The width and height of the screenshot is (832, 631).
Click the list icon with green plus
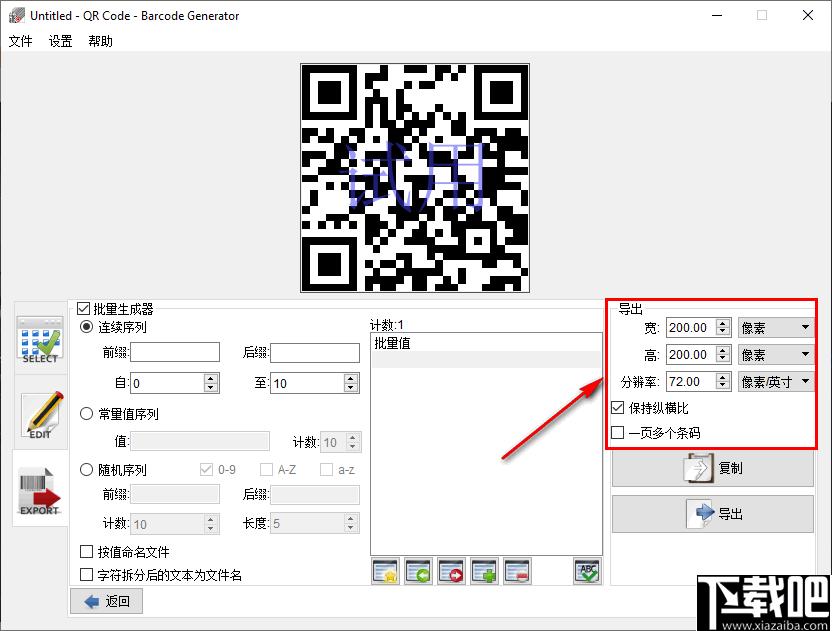pyautogui.click(x=484, y=571)
